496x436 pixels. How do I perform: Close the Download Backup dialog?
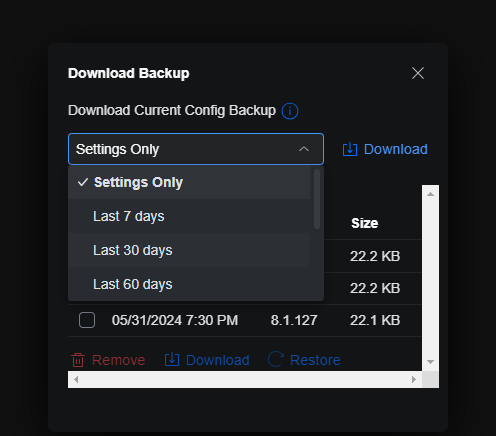click(x=418, y=73)
